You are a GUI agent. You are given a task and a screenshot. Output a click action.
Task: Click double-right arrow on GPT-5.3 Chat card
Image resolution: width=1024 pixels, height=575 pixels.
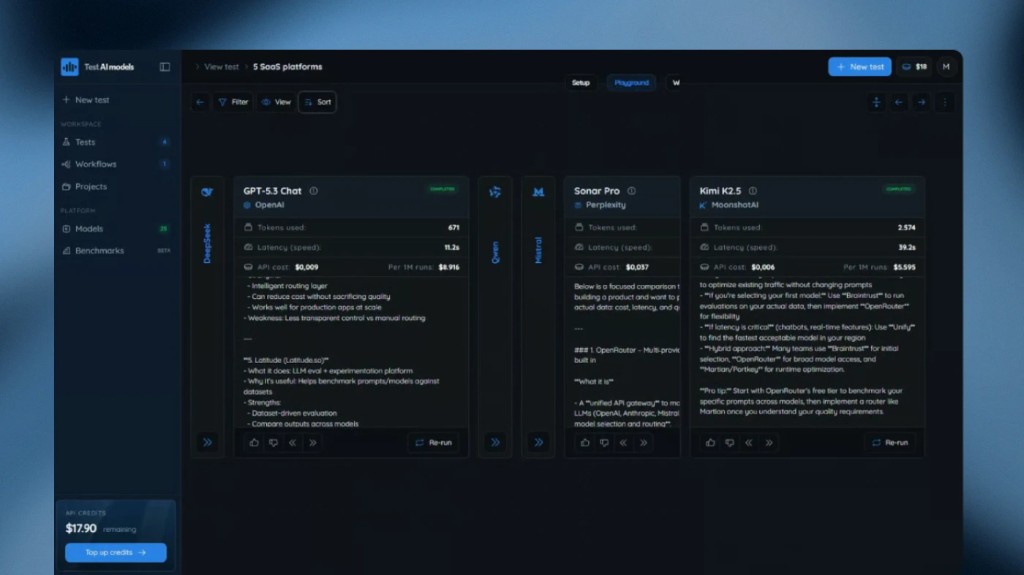click(313, 442)
